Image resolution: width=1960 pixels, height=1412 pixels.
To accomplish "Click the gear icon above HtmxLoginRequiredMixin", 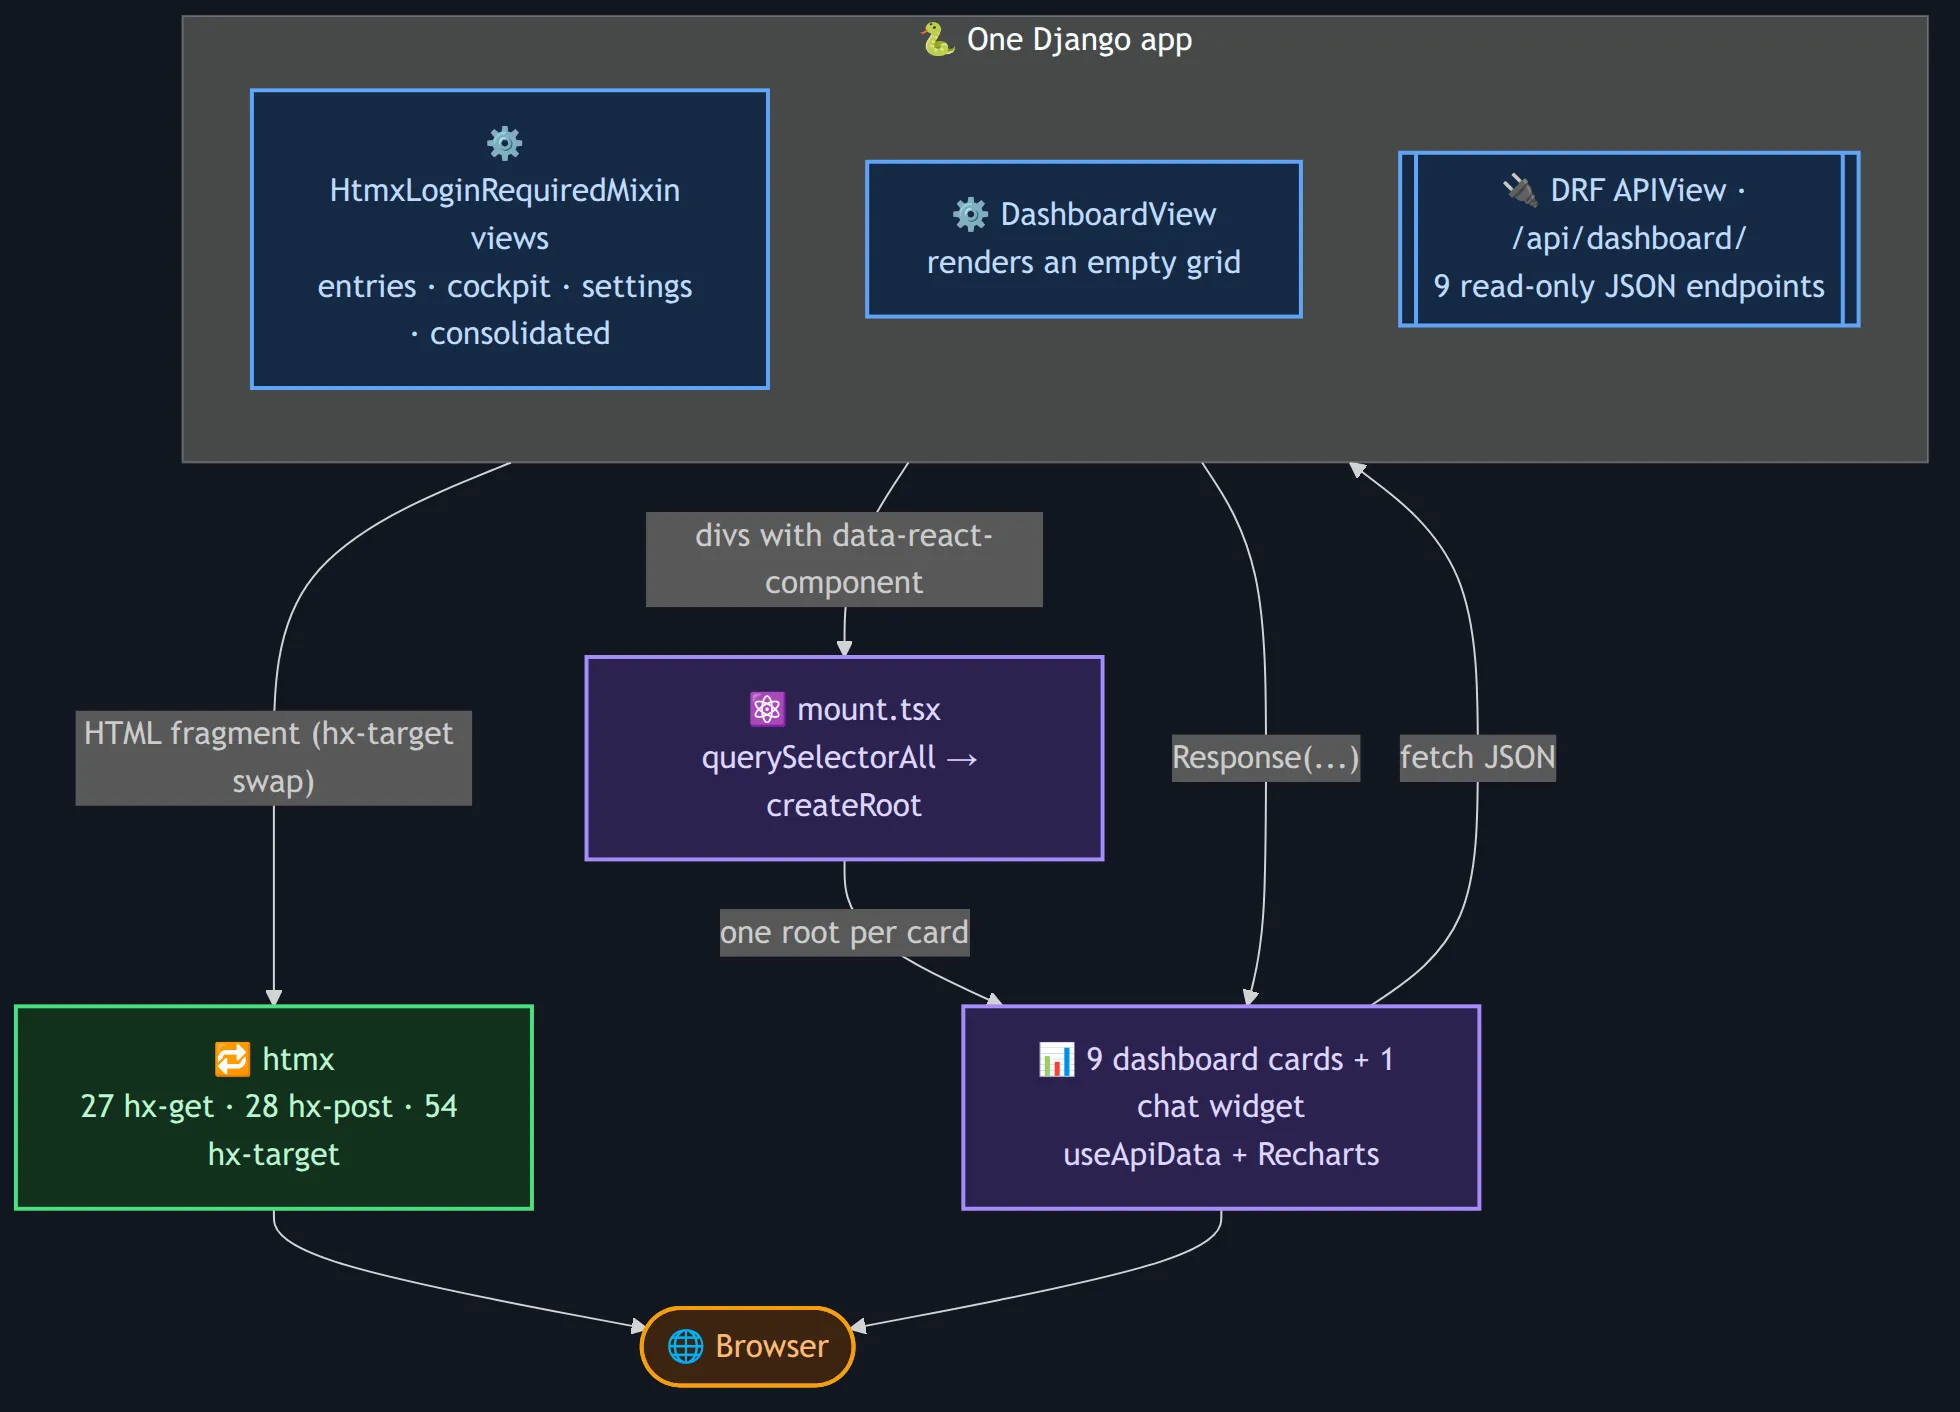I will point(504,143).
